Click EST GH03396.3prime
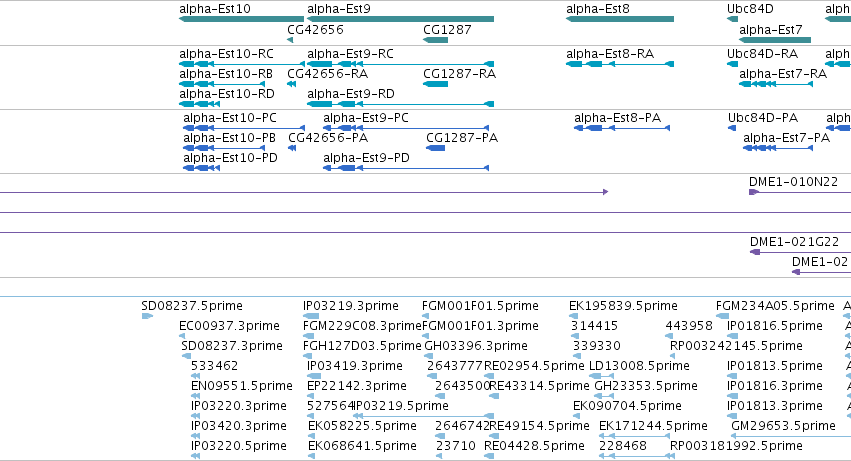Screen dimensions: 851x461 point(475,346)
